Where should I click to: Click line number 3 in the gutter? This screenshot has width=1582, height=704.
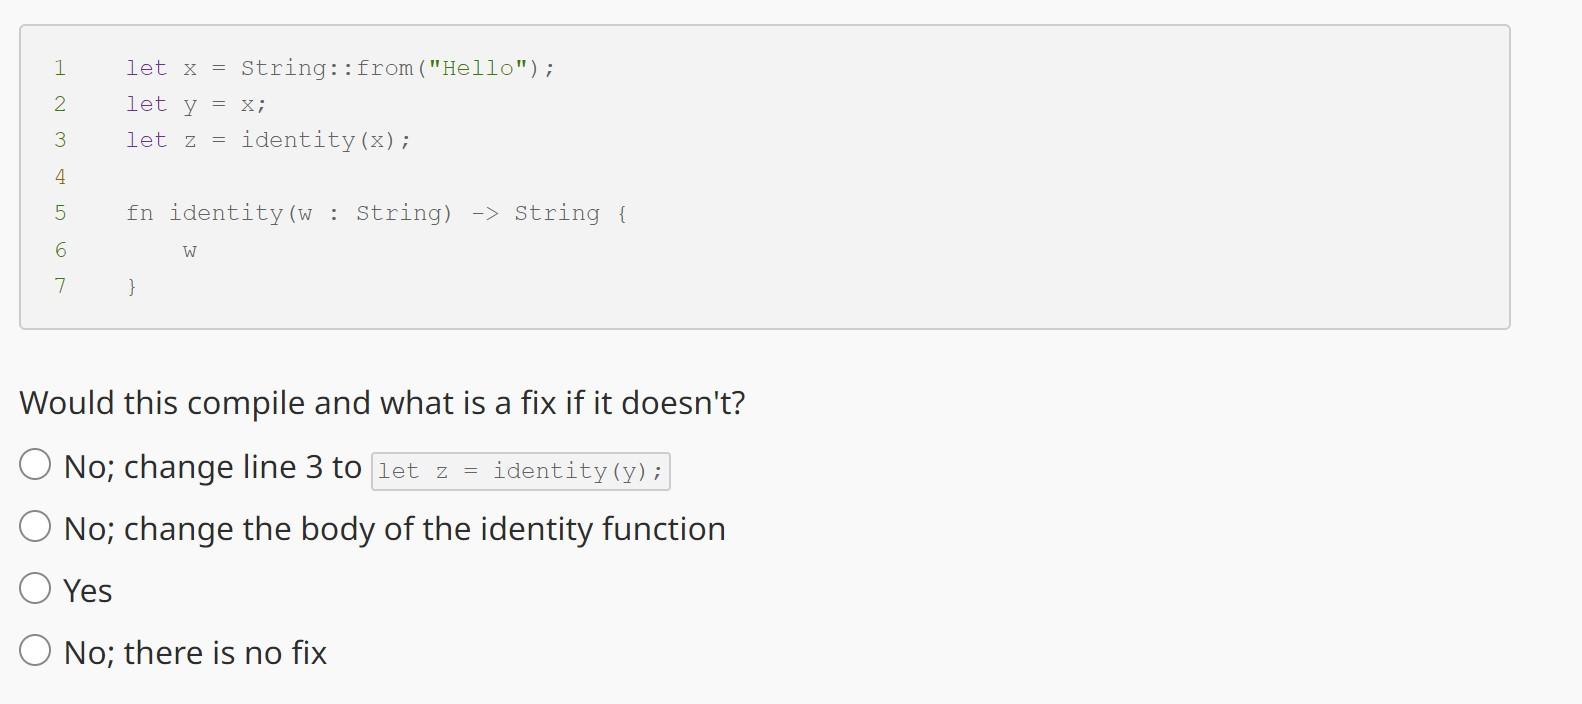(60, 140)
